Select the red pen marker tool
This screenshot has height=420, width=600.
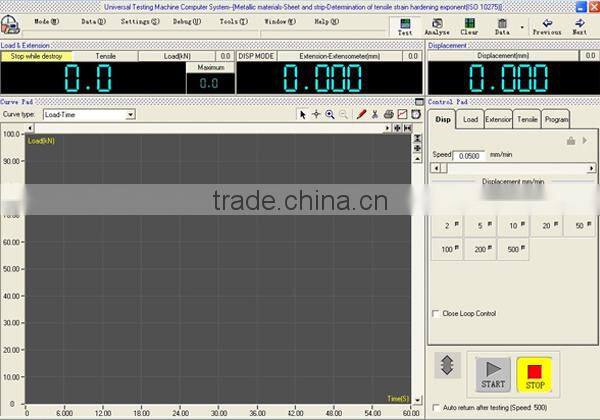click(x=361, y=114)
